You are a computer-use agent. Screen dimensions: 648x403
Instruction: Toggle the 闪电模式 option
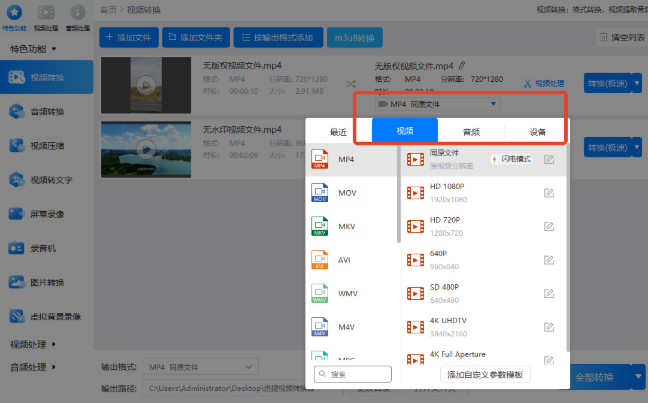click(x=511, y=159)
